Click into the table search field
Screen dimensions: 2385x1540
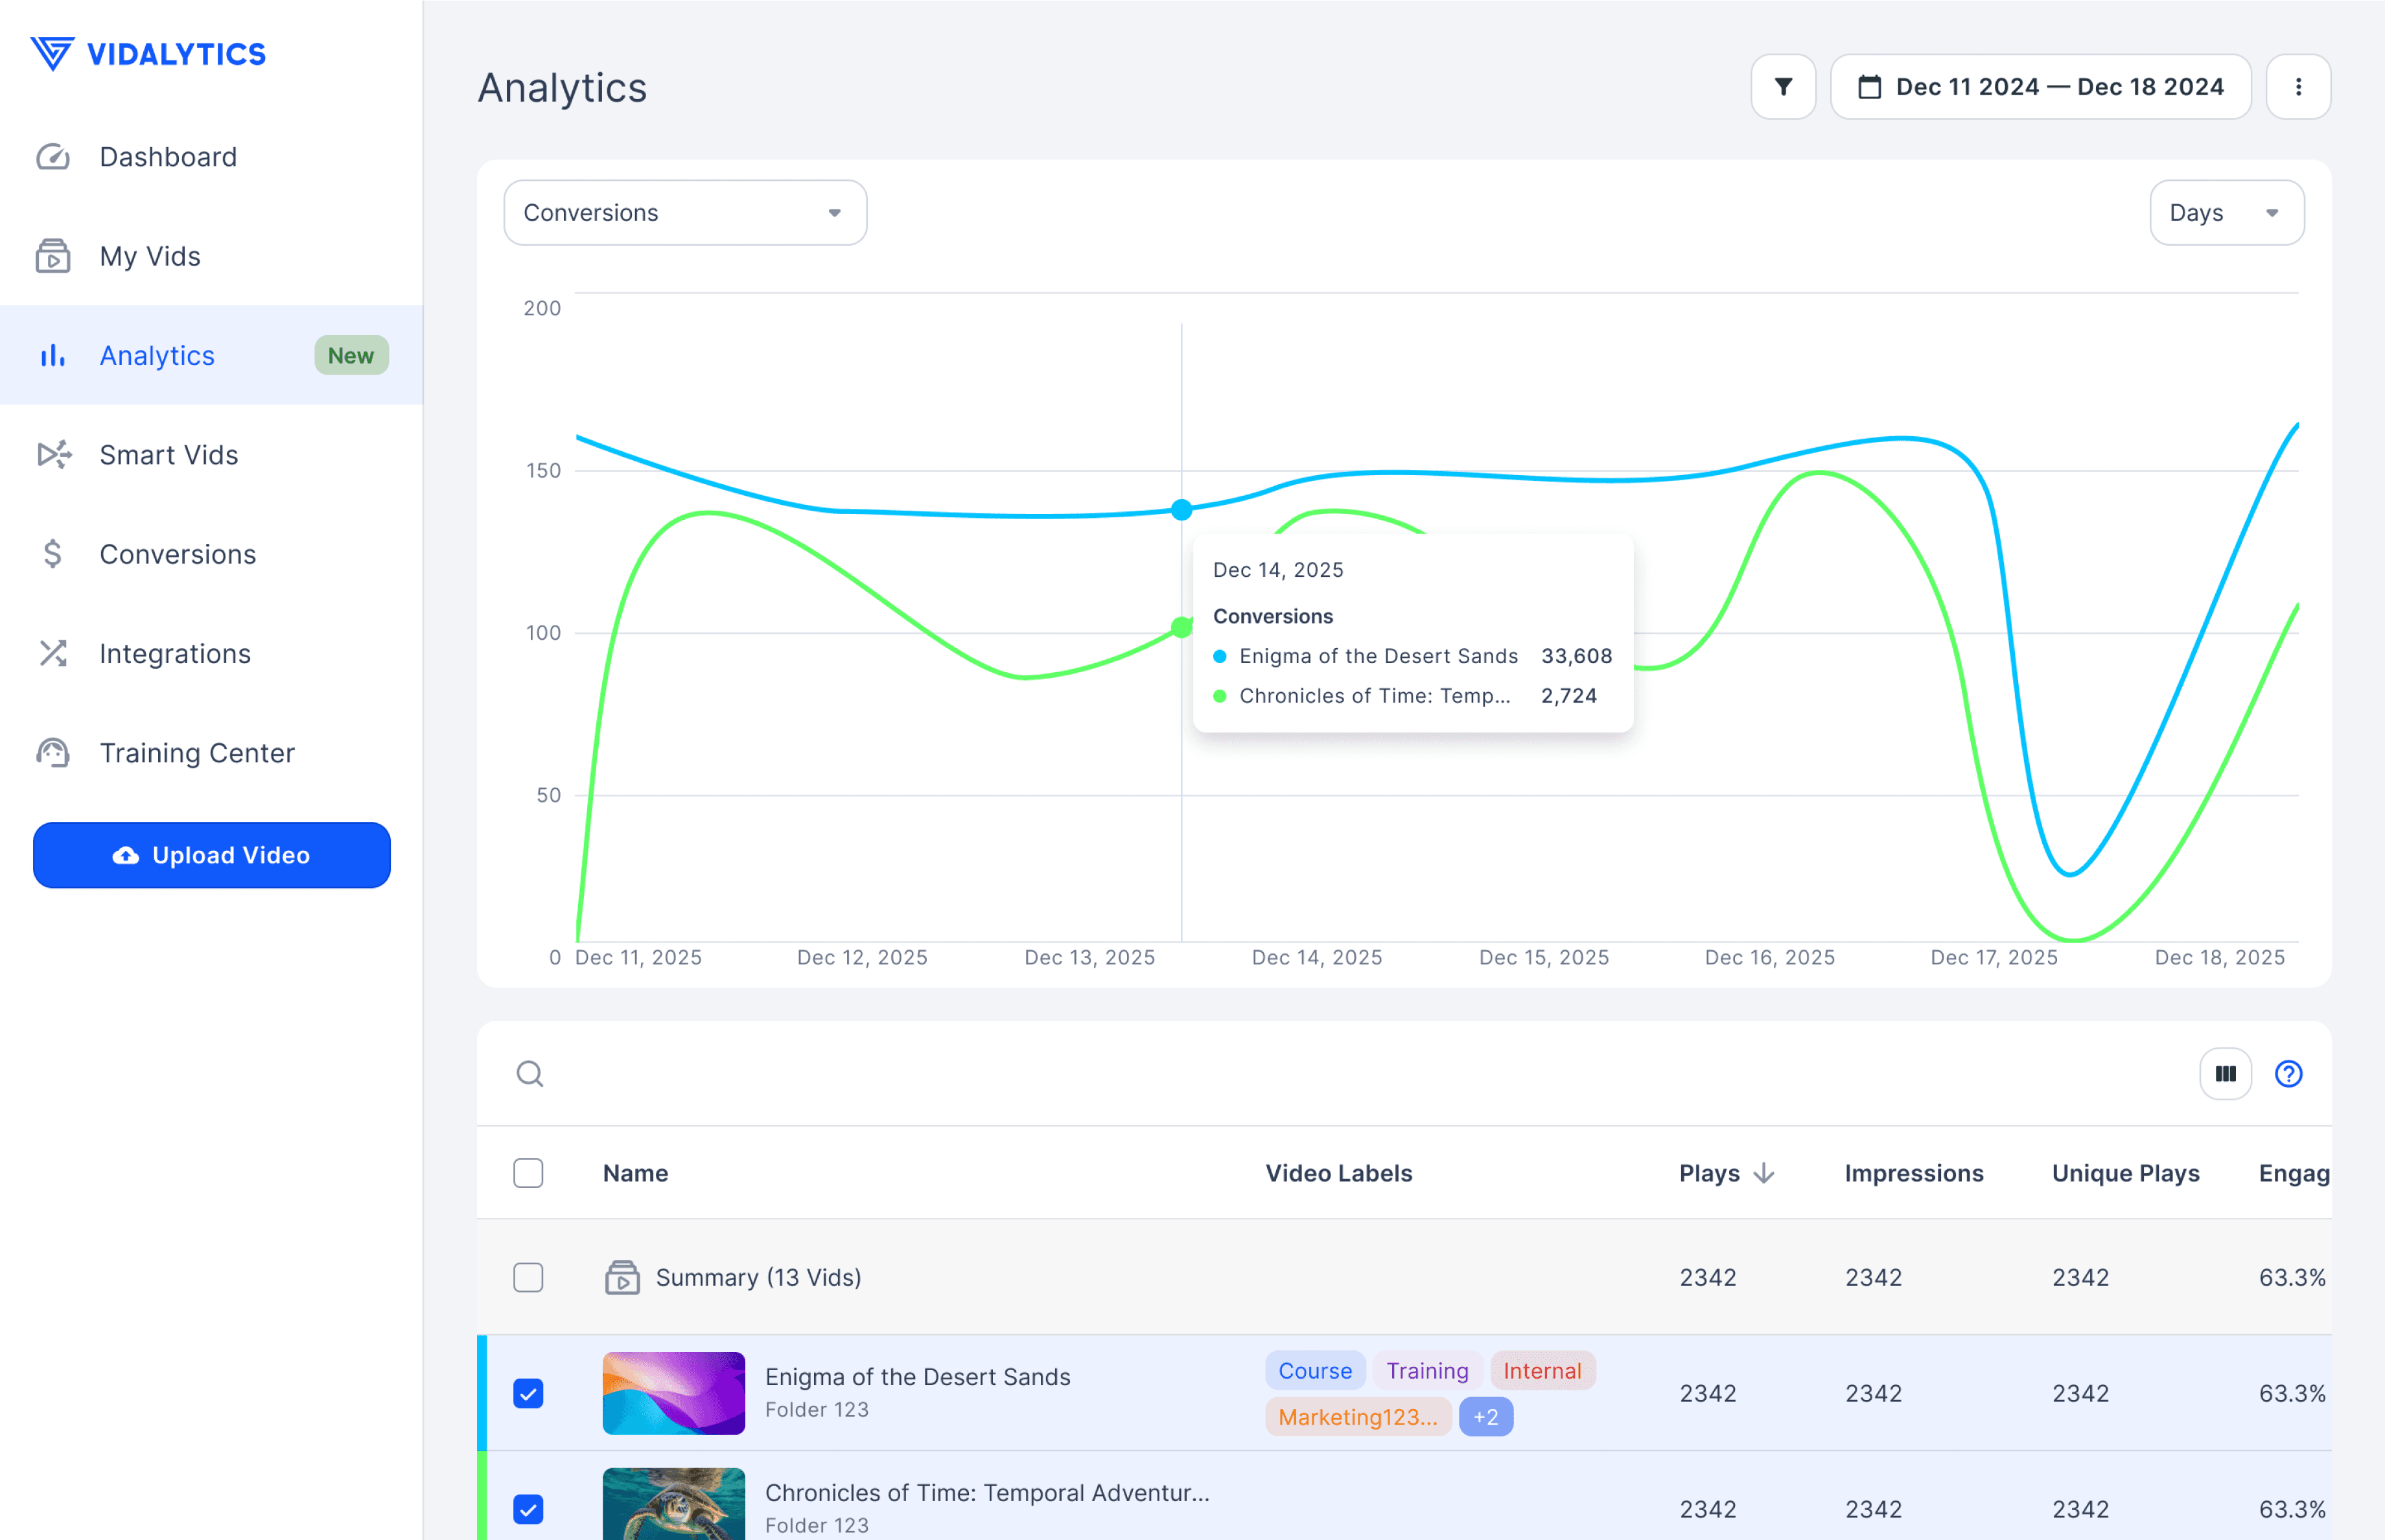(1340, 1074)
